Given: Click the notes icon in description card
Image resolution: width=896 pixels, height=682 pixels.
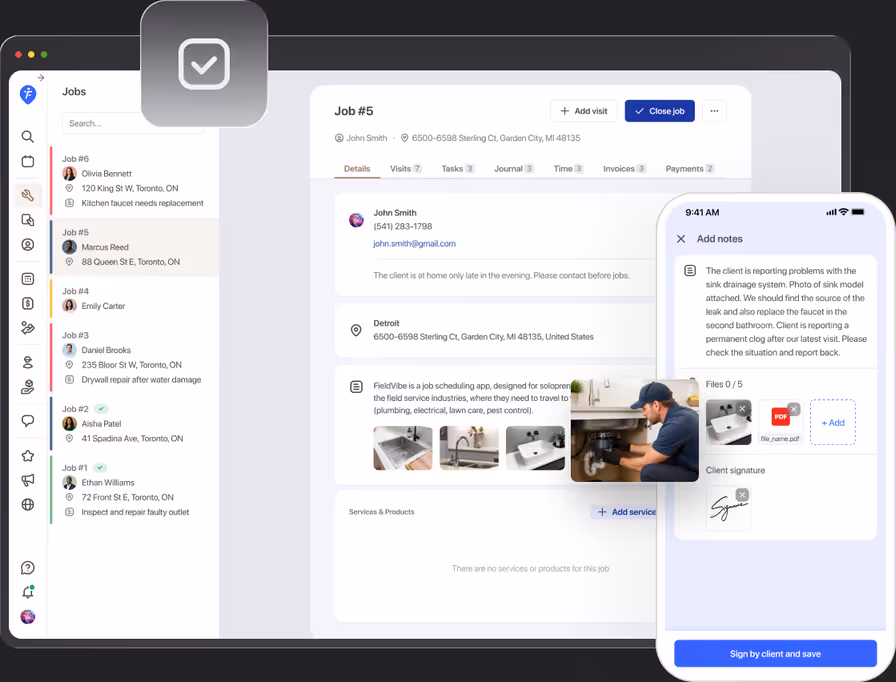Looking at the screenshot, I should click(x=356, y=387).
